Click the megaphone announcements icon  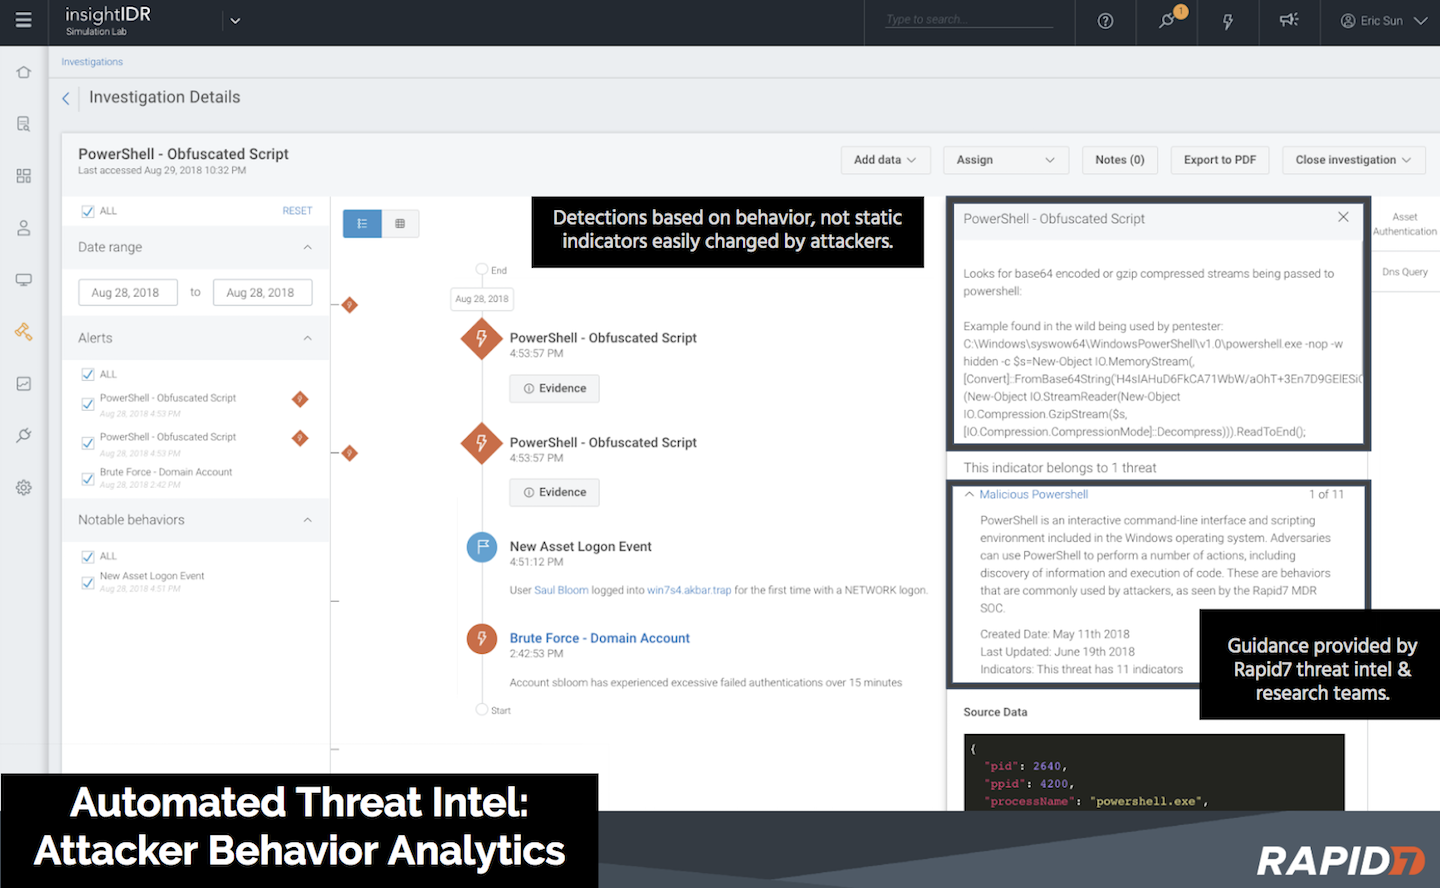1289,20
